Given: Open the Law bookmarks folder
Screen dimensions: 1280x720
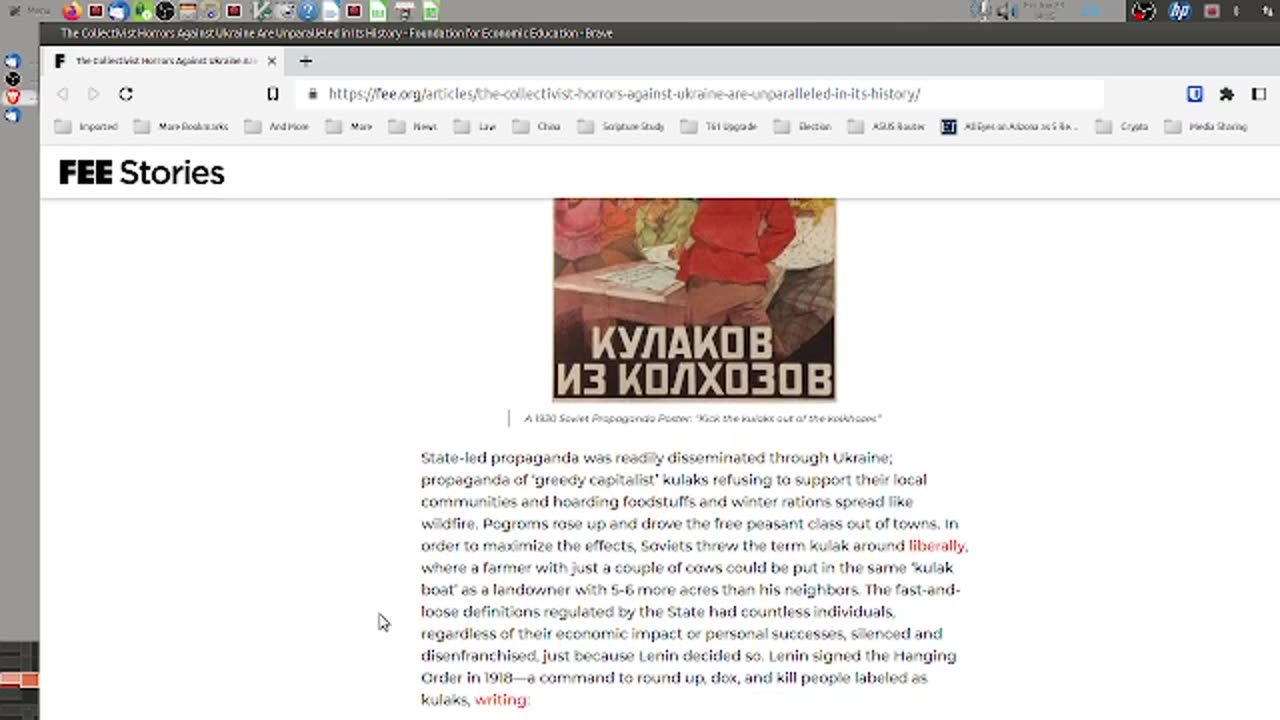Looking at the screenshot, I should pyautogui.click(x=475, y=127).
